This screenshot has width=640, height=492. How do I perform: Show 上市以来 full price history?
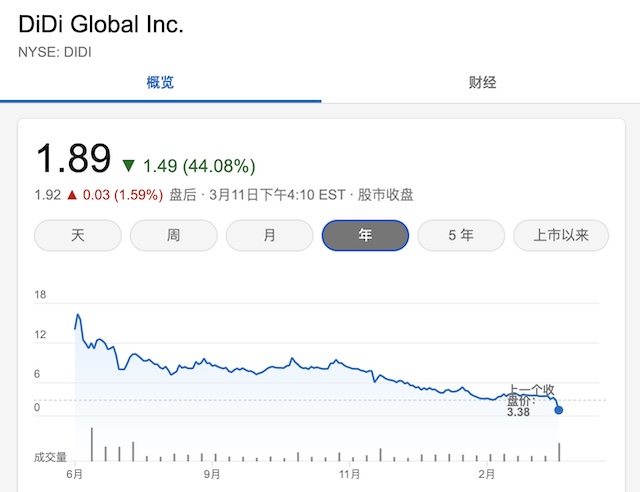(557, 236)
